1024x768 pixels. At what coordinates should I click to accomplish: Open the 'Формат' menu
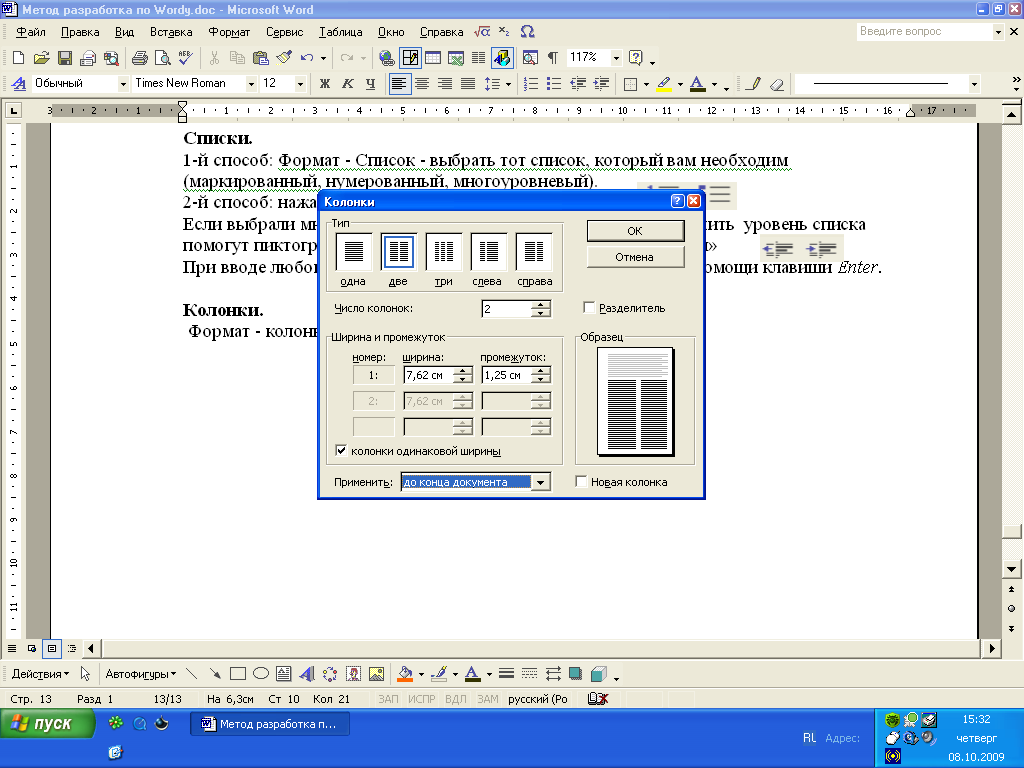[229, 32]
